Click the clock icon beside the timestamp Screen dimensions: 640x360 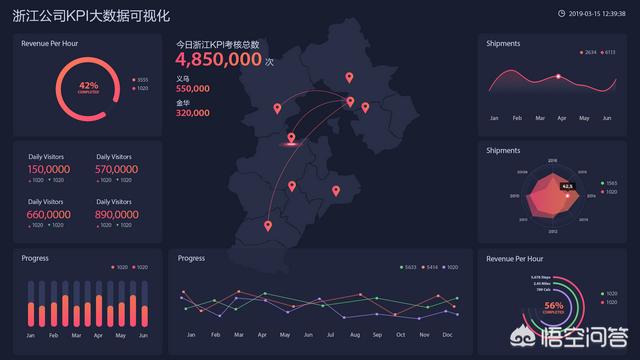(562, 13)
